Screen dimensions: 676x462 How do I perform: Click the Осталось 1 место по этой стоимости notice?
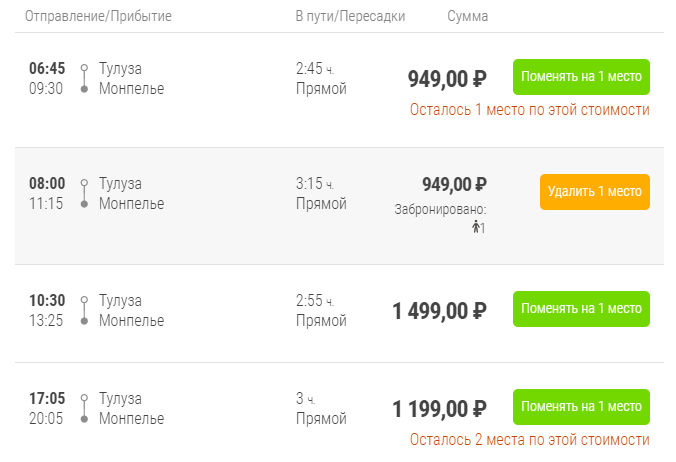coord(529,110)
